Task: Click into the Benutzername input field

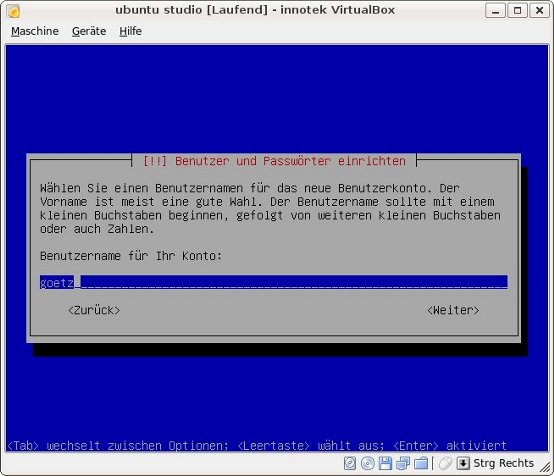Action: (x=273, y=282)
